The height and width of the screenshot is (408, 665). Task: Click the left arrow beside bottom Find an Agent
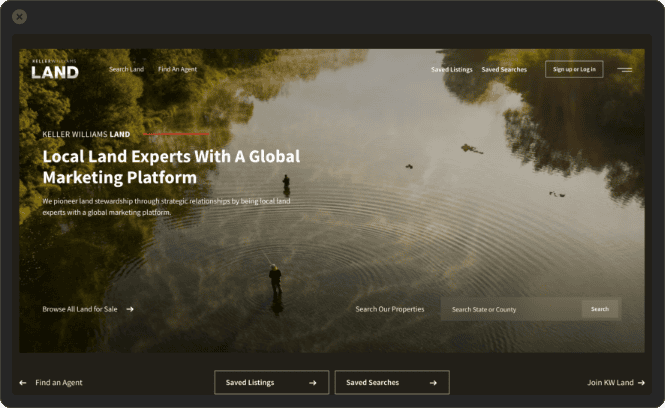tap(23, 382)
